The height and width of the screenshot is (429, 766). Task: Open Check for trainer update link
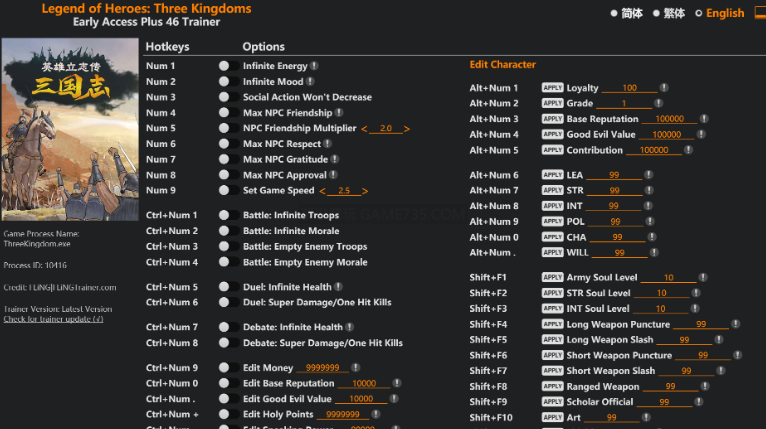coord(53,319)
